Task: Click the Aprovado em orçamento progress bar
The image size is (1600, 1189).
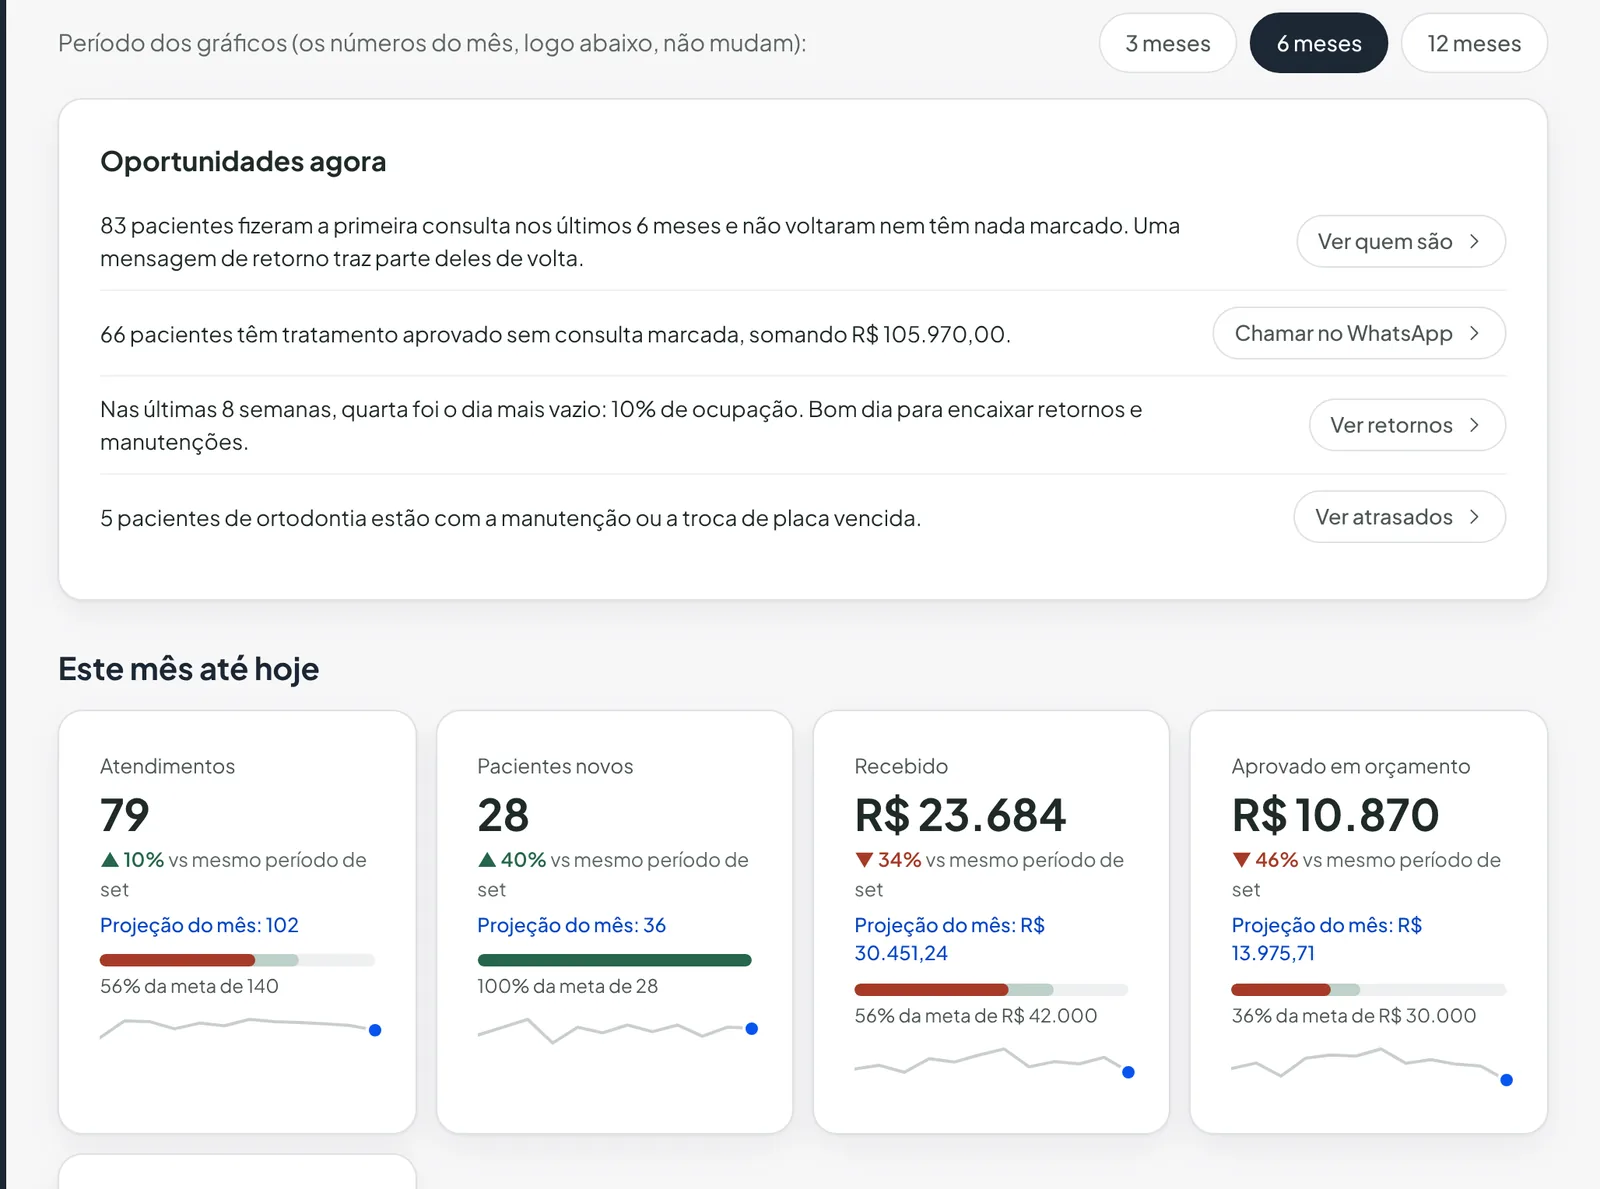Action: [1368, 990]
